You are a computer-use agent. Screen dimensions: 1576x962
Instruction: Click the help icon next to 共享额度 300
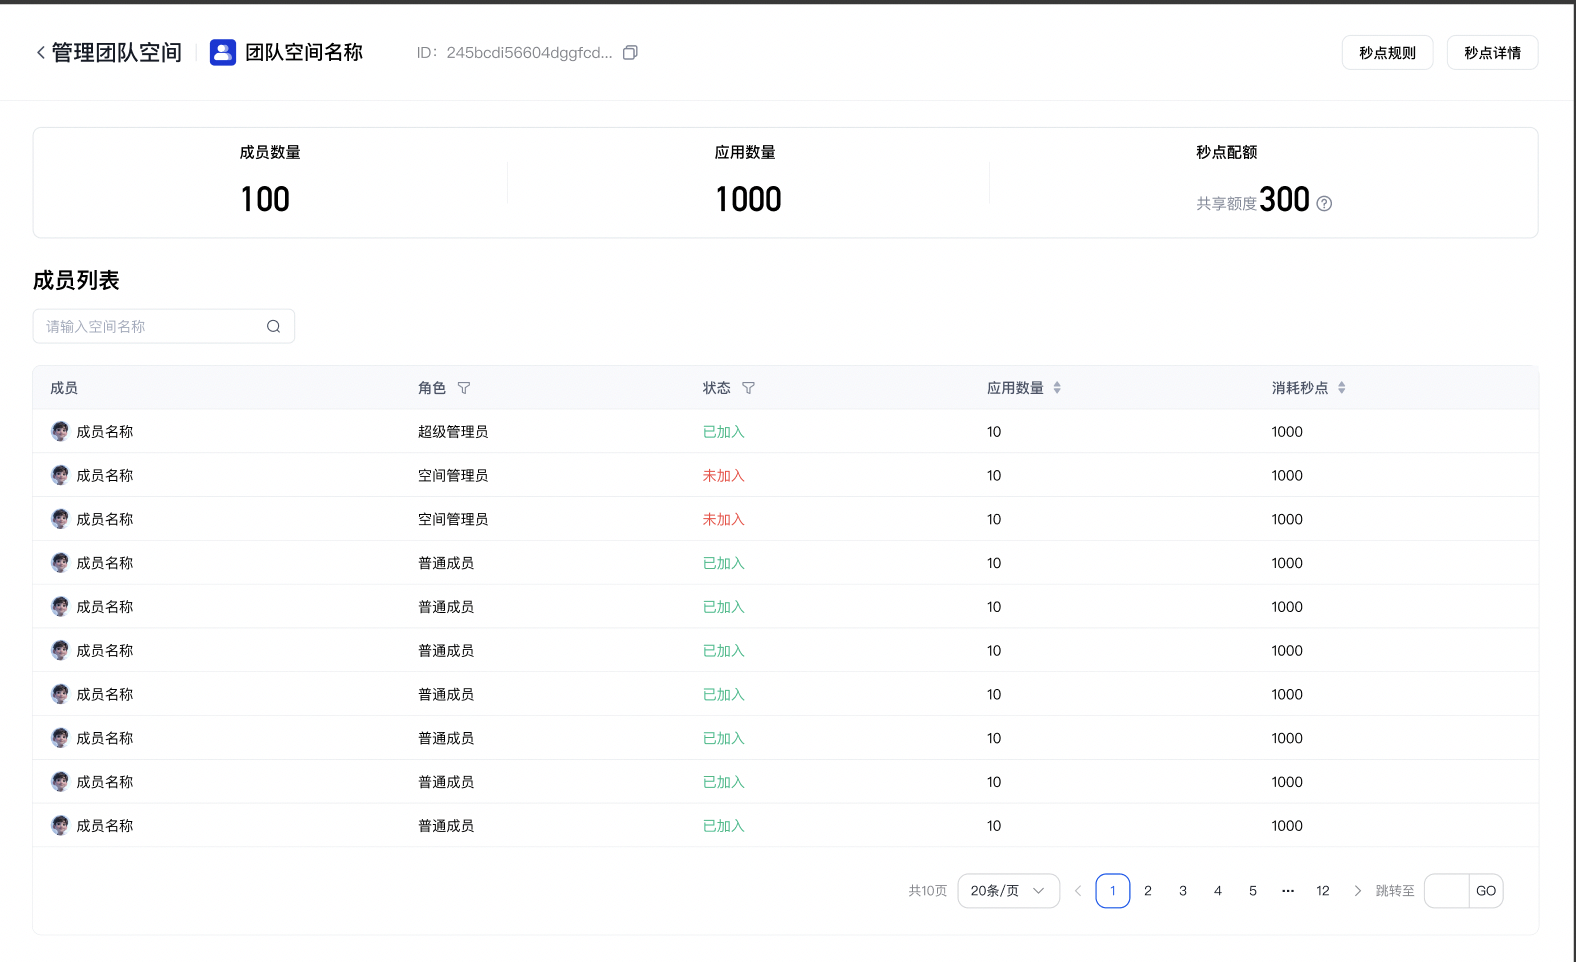pyautogui.click(x=1324, y=204)
